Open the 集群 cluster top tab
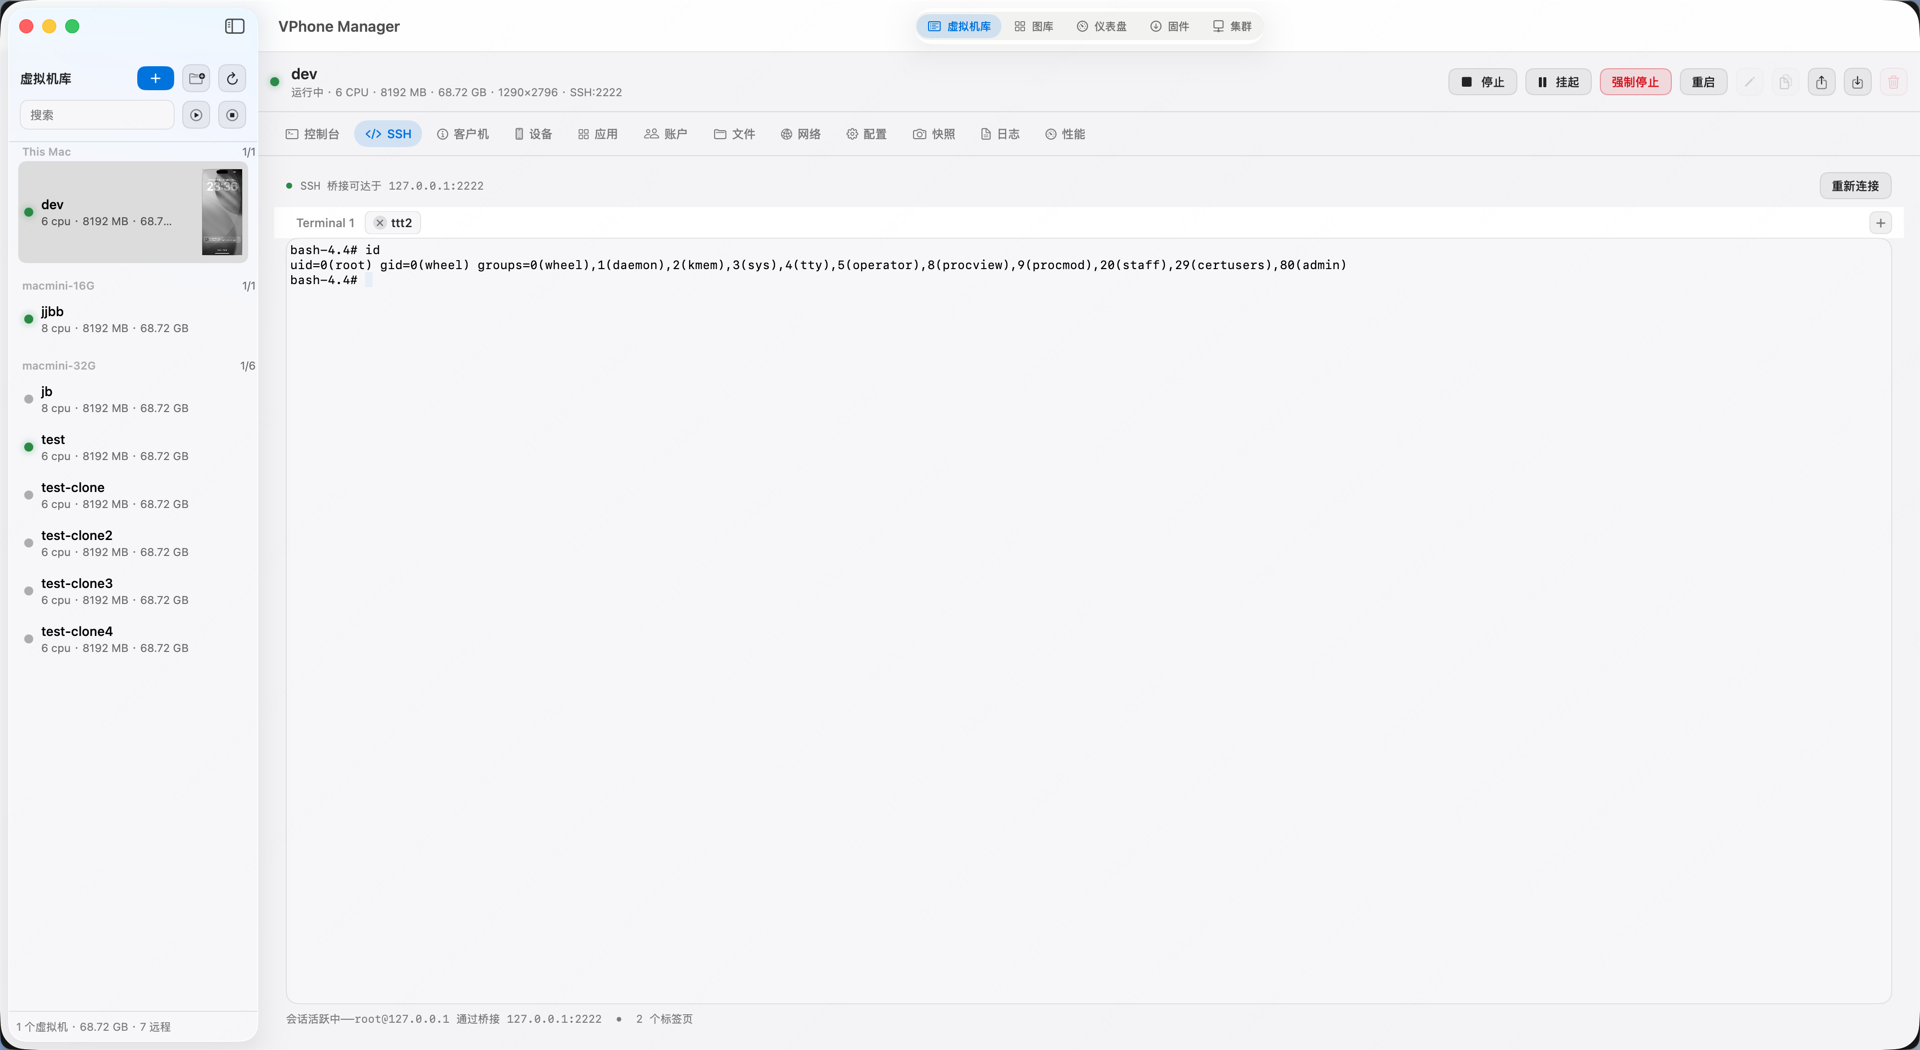 click(1232, 26)
